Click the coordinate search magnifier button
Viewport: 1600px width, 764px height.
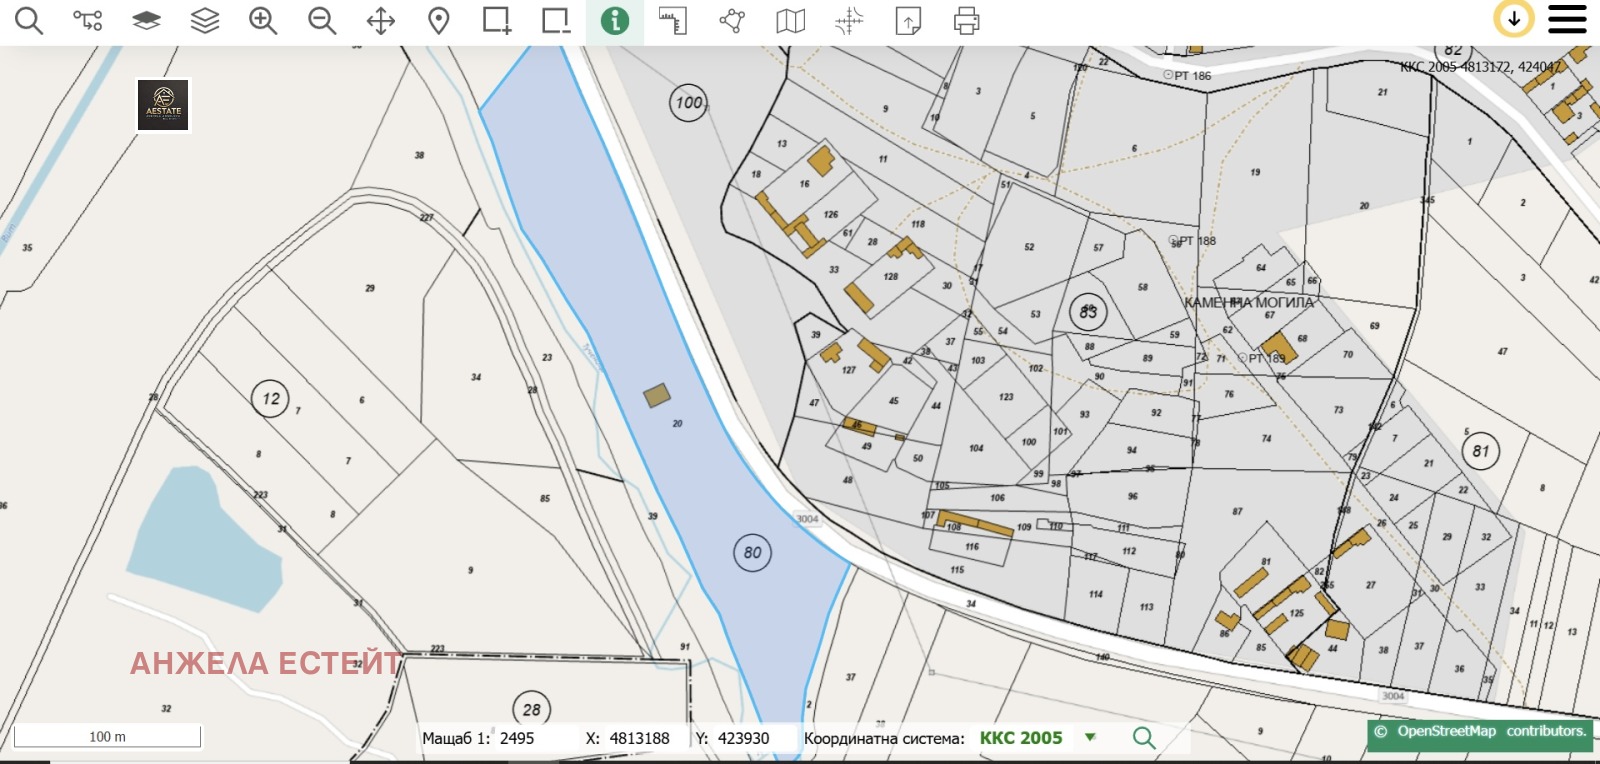pos(1144,738)
